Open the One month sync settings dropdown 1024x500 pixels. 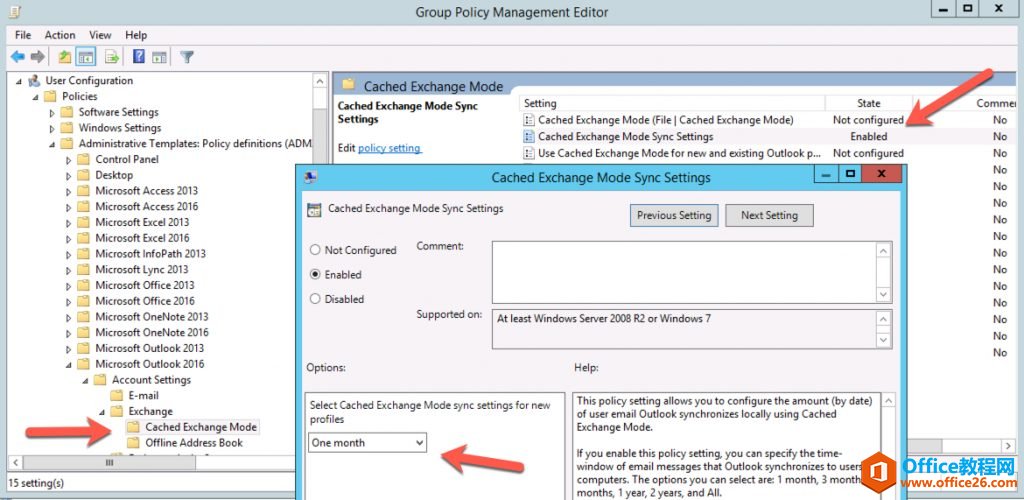pos(367,442)
